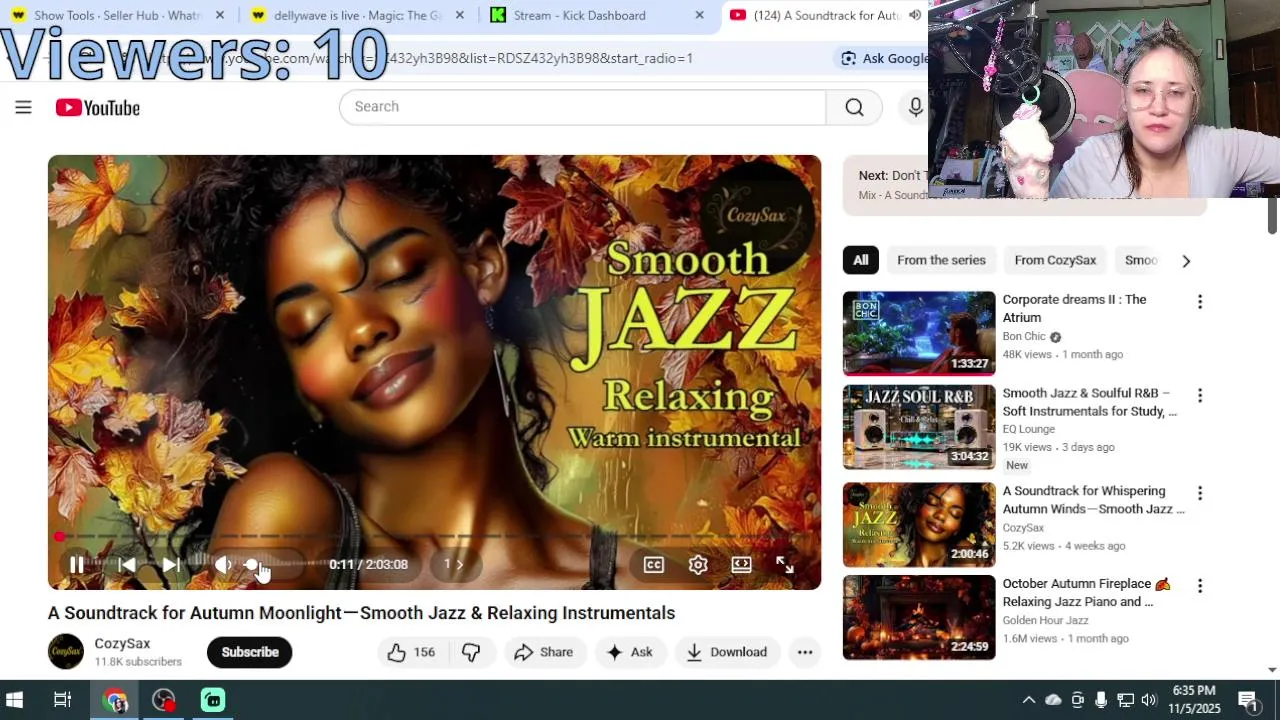The image size is (1280, 720).
Task: Close the dellywave is live tab
Action: coord(460,15)
